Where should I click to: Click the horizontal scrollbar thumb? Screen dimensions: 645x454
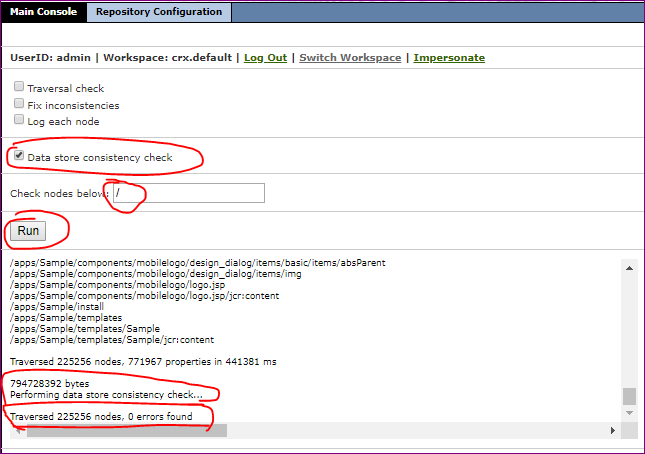pos(127,431)
